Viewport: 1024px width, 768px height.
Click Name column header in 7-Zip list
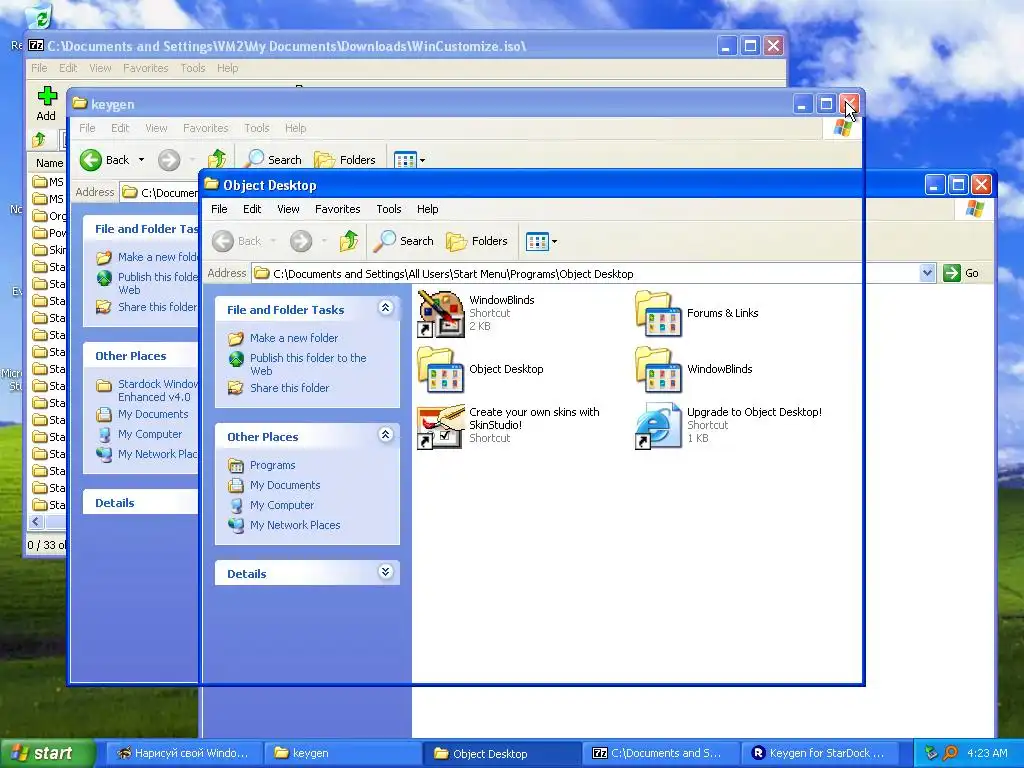49,163
